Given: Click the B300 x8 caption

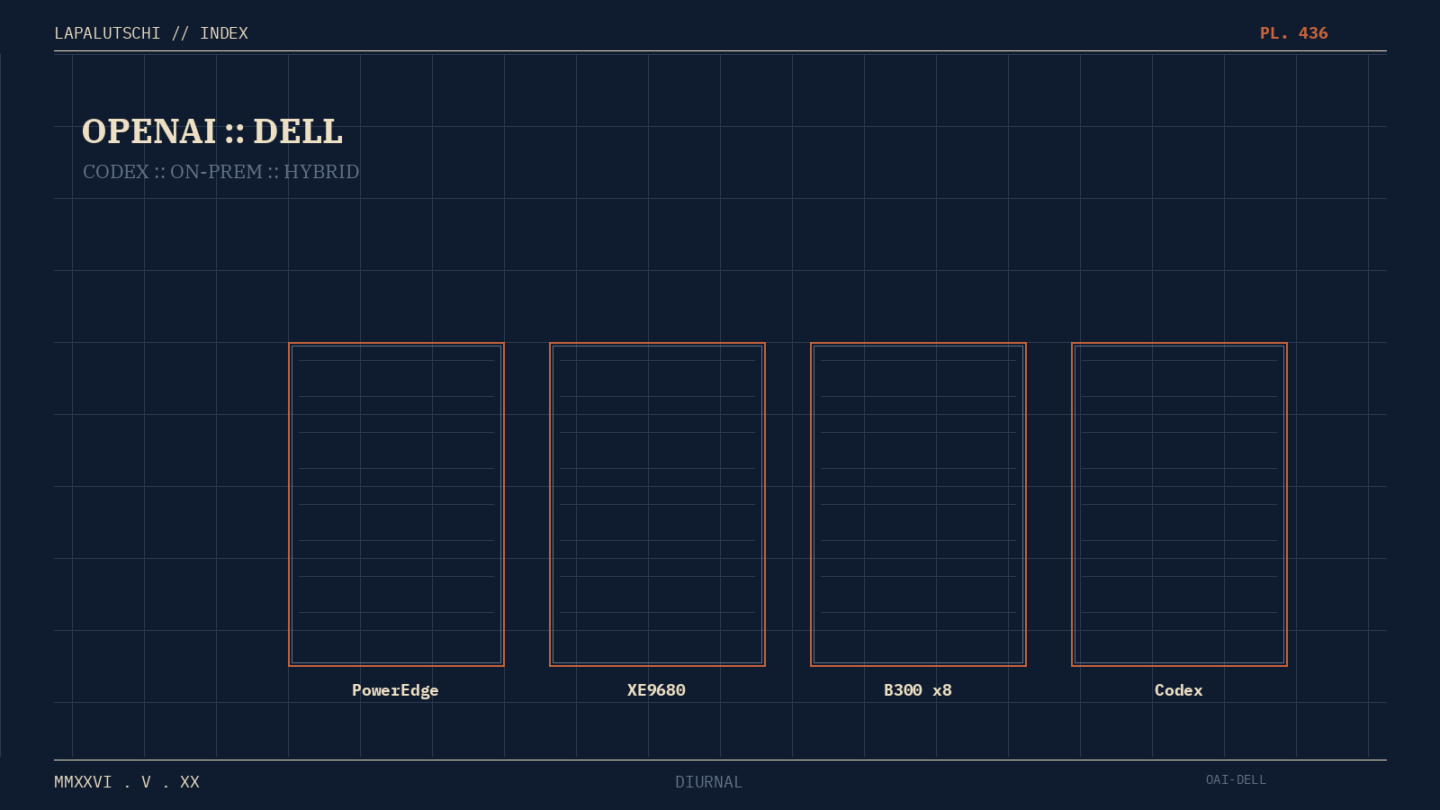Looking at the screenshot, I should [918, 690].
